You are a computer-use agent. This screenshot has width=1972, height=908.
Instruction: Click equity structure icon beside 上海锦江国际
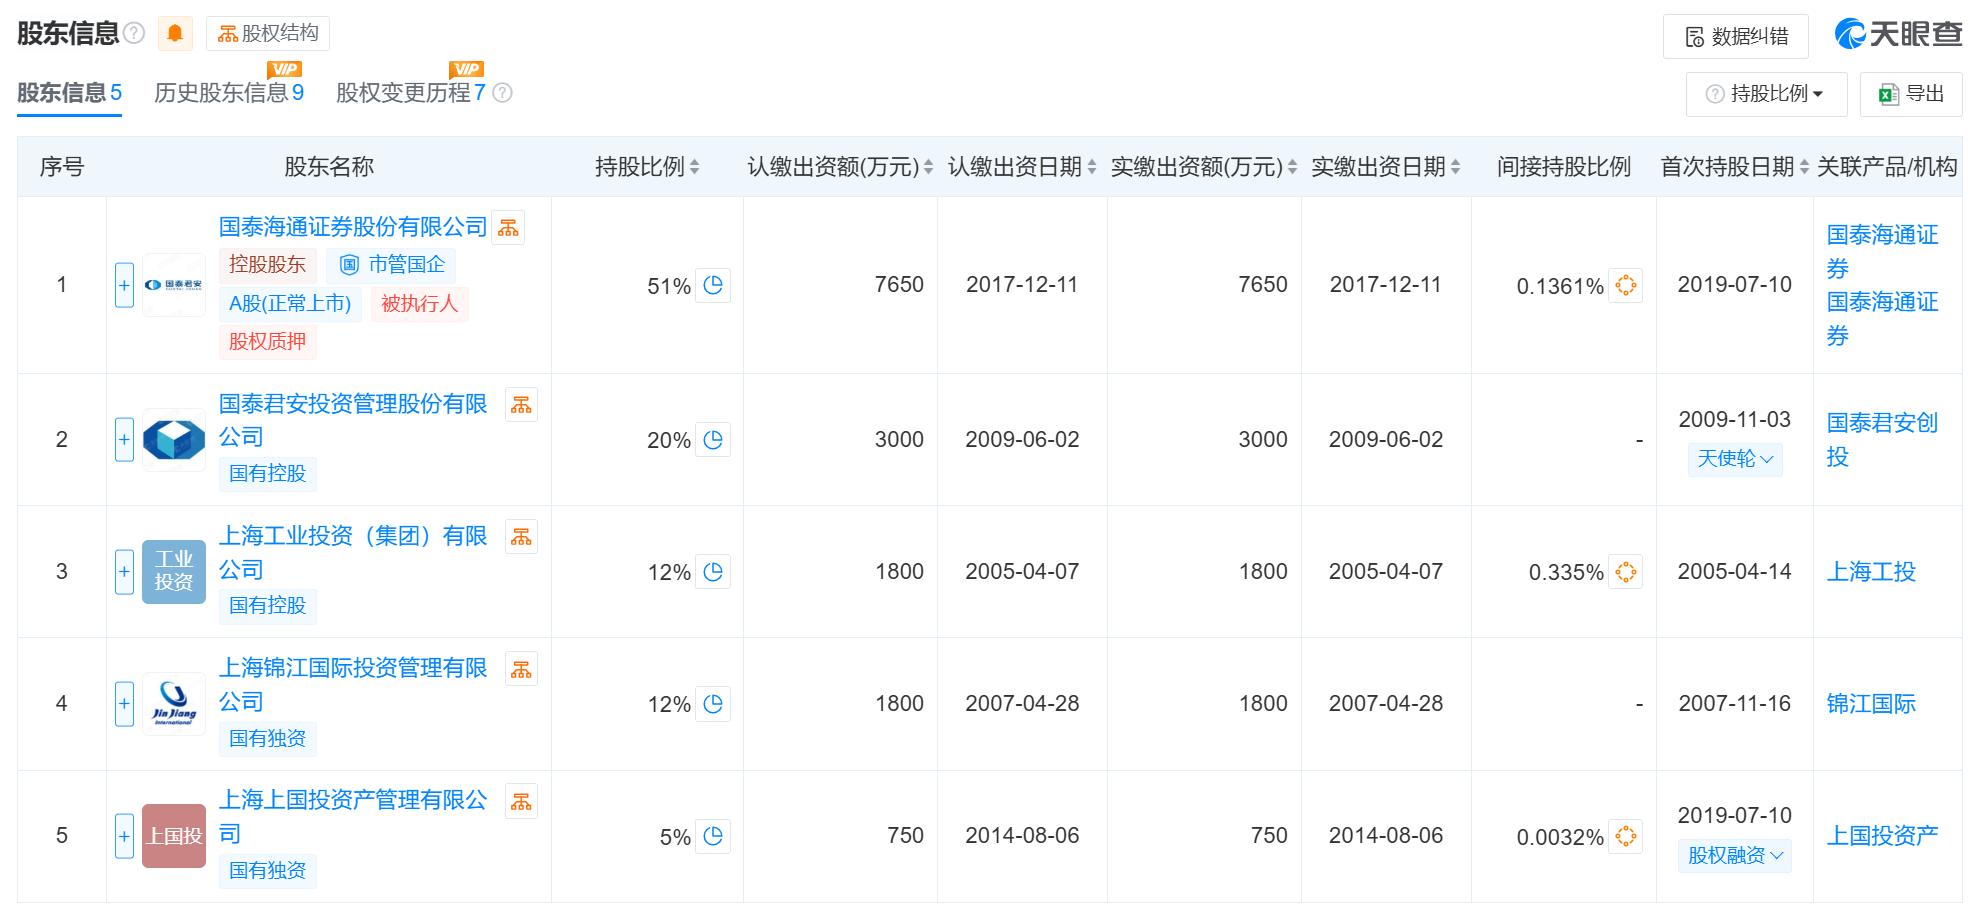[x=521, y=669]
